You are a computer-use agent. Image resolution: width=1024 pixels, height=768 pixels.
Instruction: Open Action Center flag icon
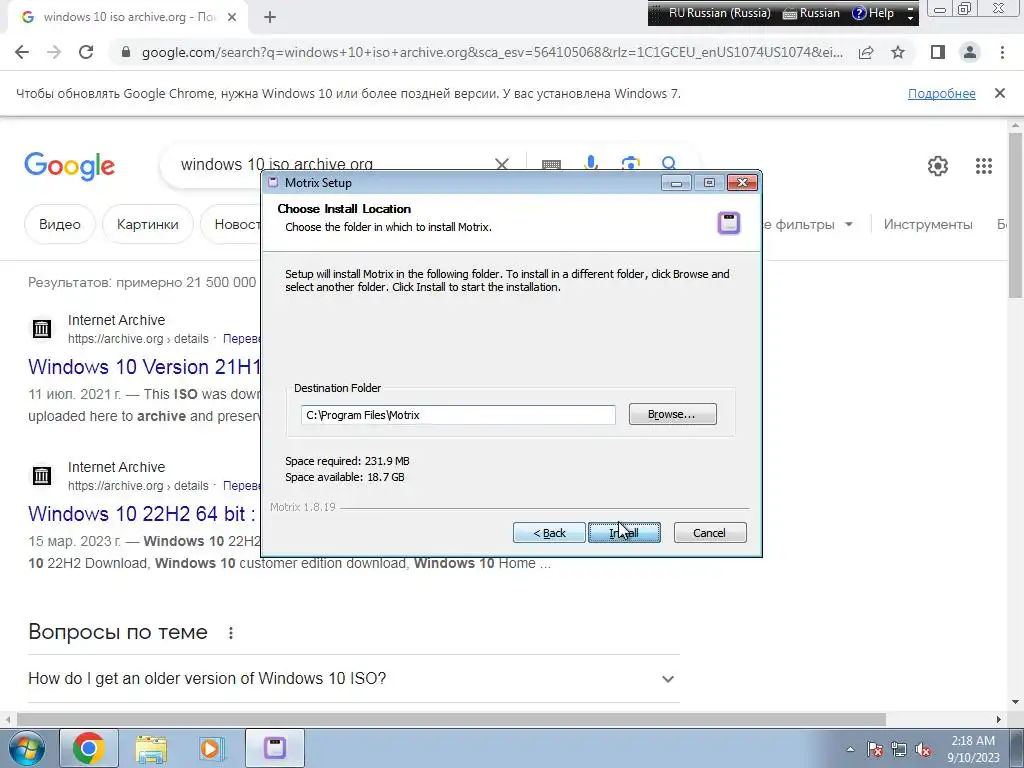point(874,748)
